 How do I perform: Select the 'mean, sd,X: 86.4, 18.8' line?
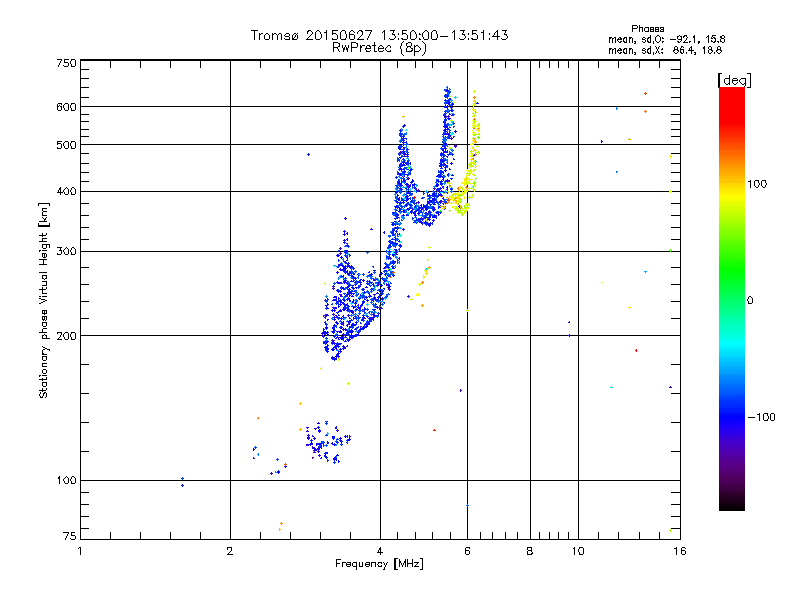665,50
